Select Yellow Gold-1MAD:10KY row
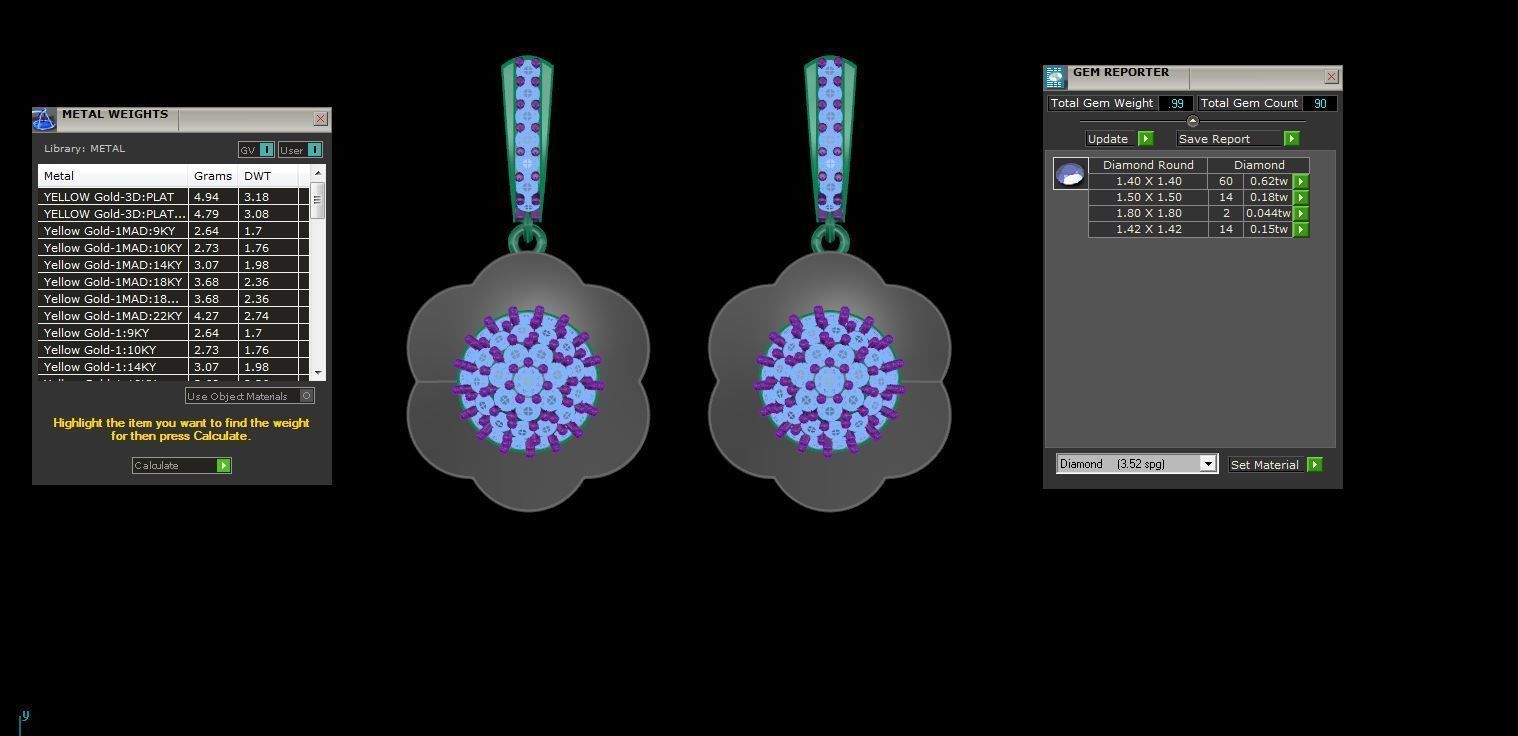This screenshot has height=736, width=1518. click(173, 248)
